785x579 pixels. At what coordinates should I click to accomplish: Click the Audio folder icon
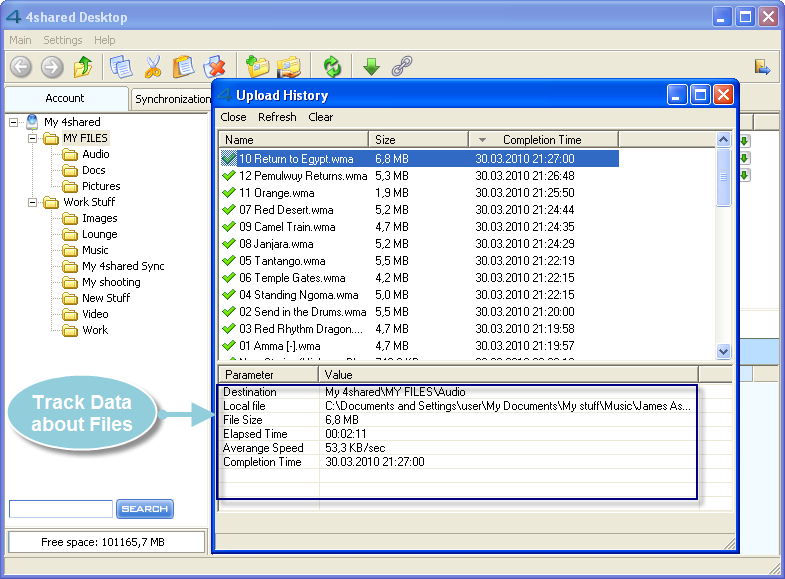(70, 154)
